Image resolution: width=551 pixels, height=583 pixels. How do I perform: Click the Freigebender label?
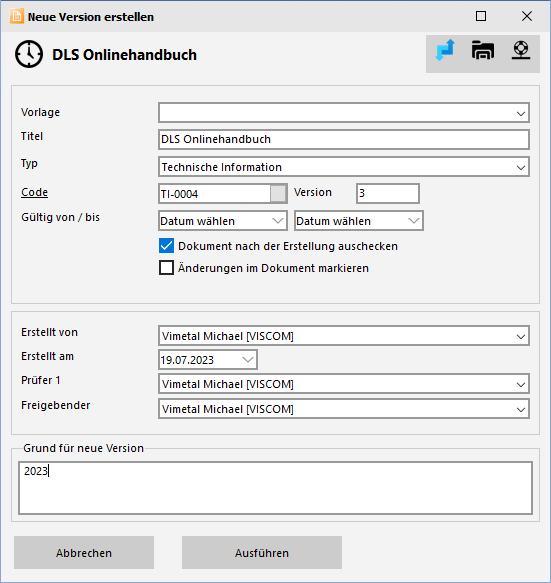[55, 405]
